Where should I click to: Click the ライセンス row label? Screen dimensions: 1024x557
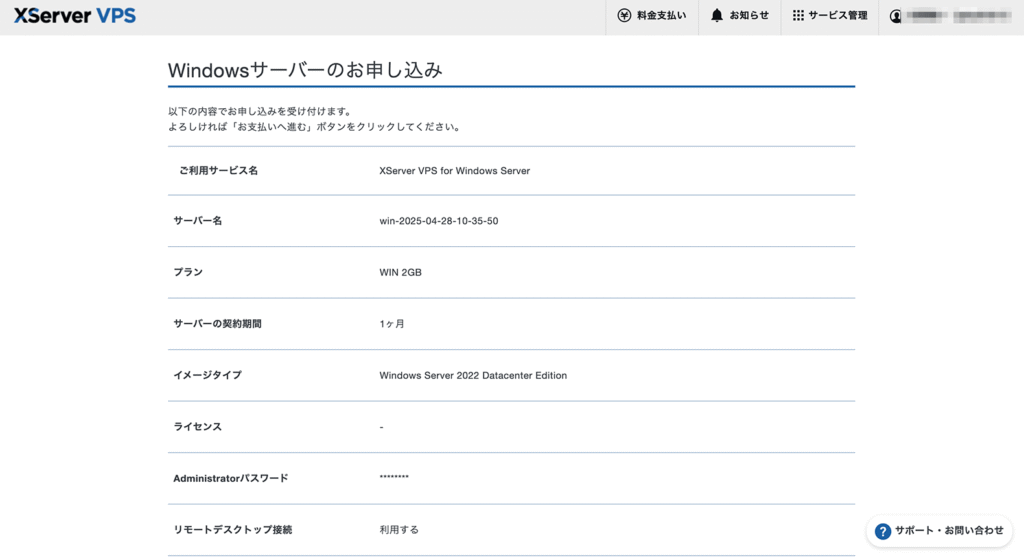(197, 427)
